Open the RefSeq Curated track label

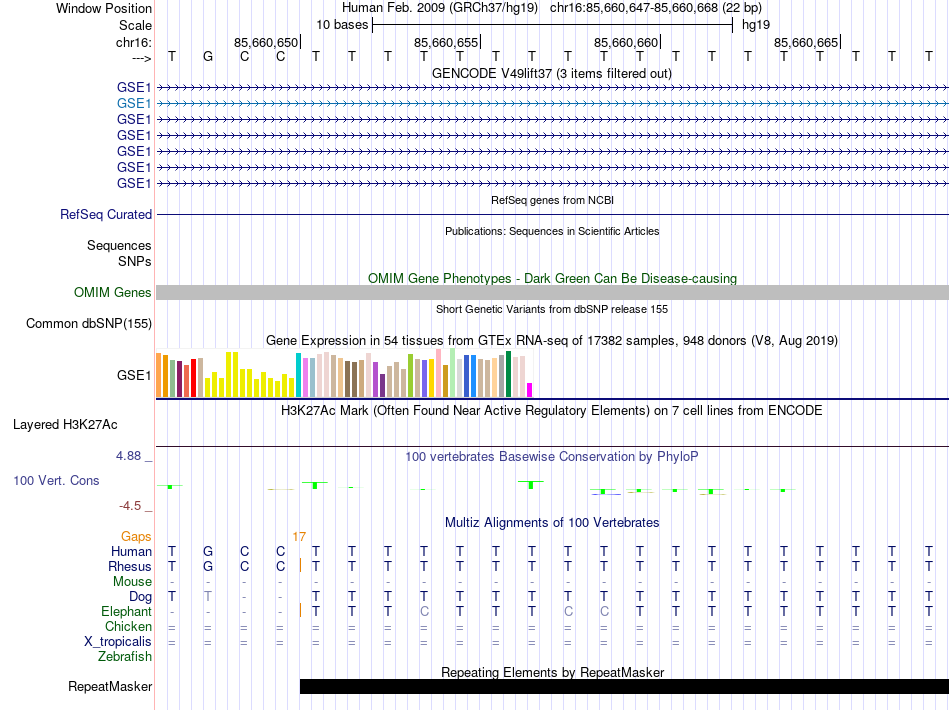106,214
